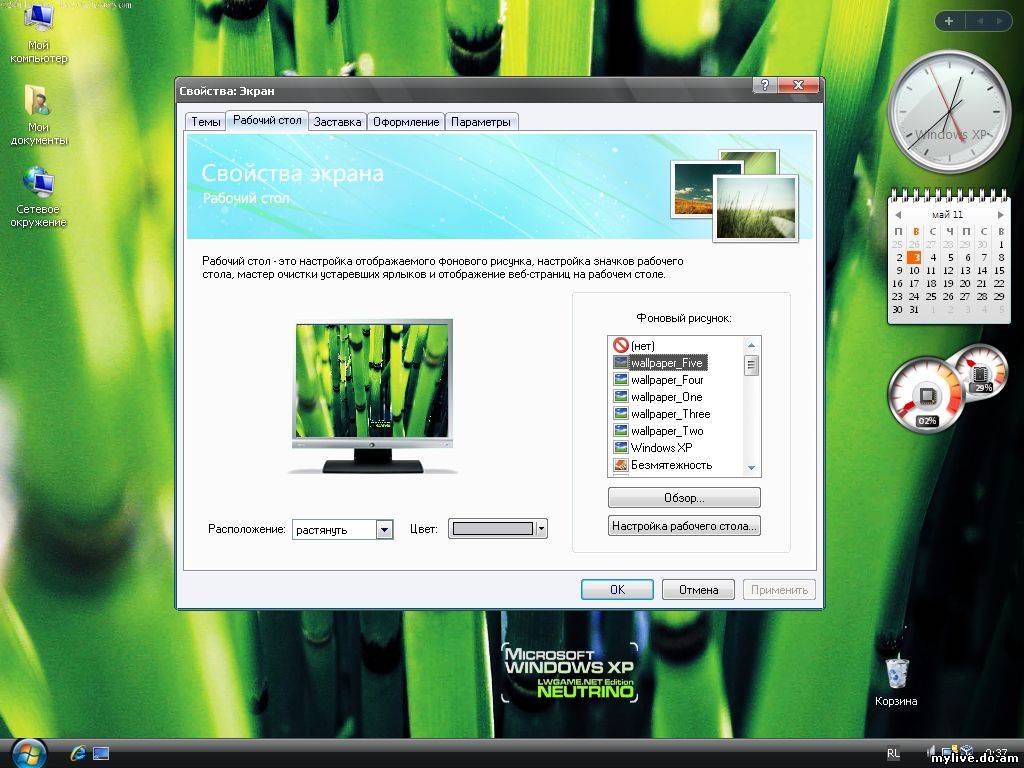1024x768 pixels.
Task: Switch to the Оформление tab
Action: click(405, 122)
